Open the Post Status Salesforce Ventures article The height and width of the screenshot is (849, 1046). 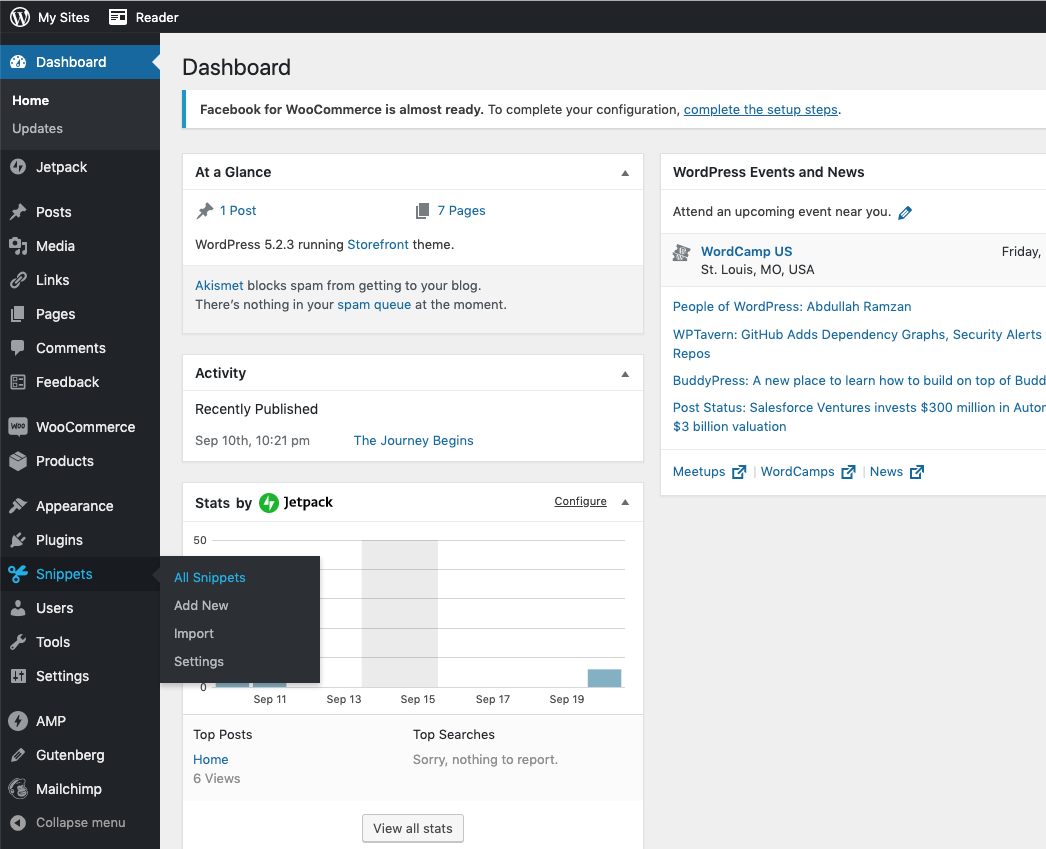click(x=859, y=417)
